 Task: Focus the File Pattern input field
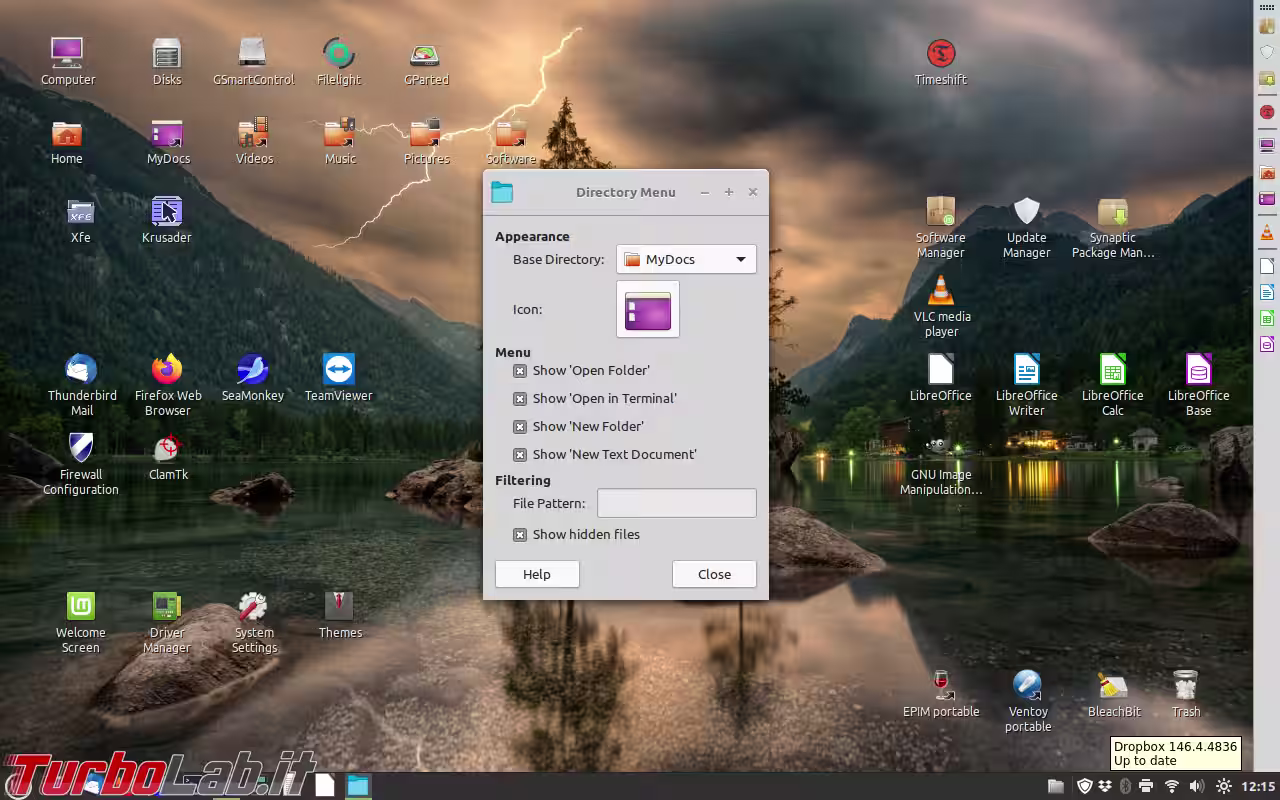pyautogui.click(x=677, y=503)
